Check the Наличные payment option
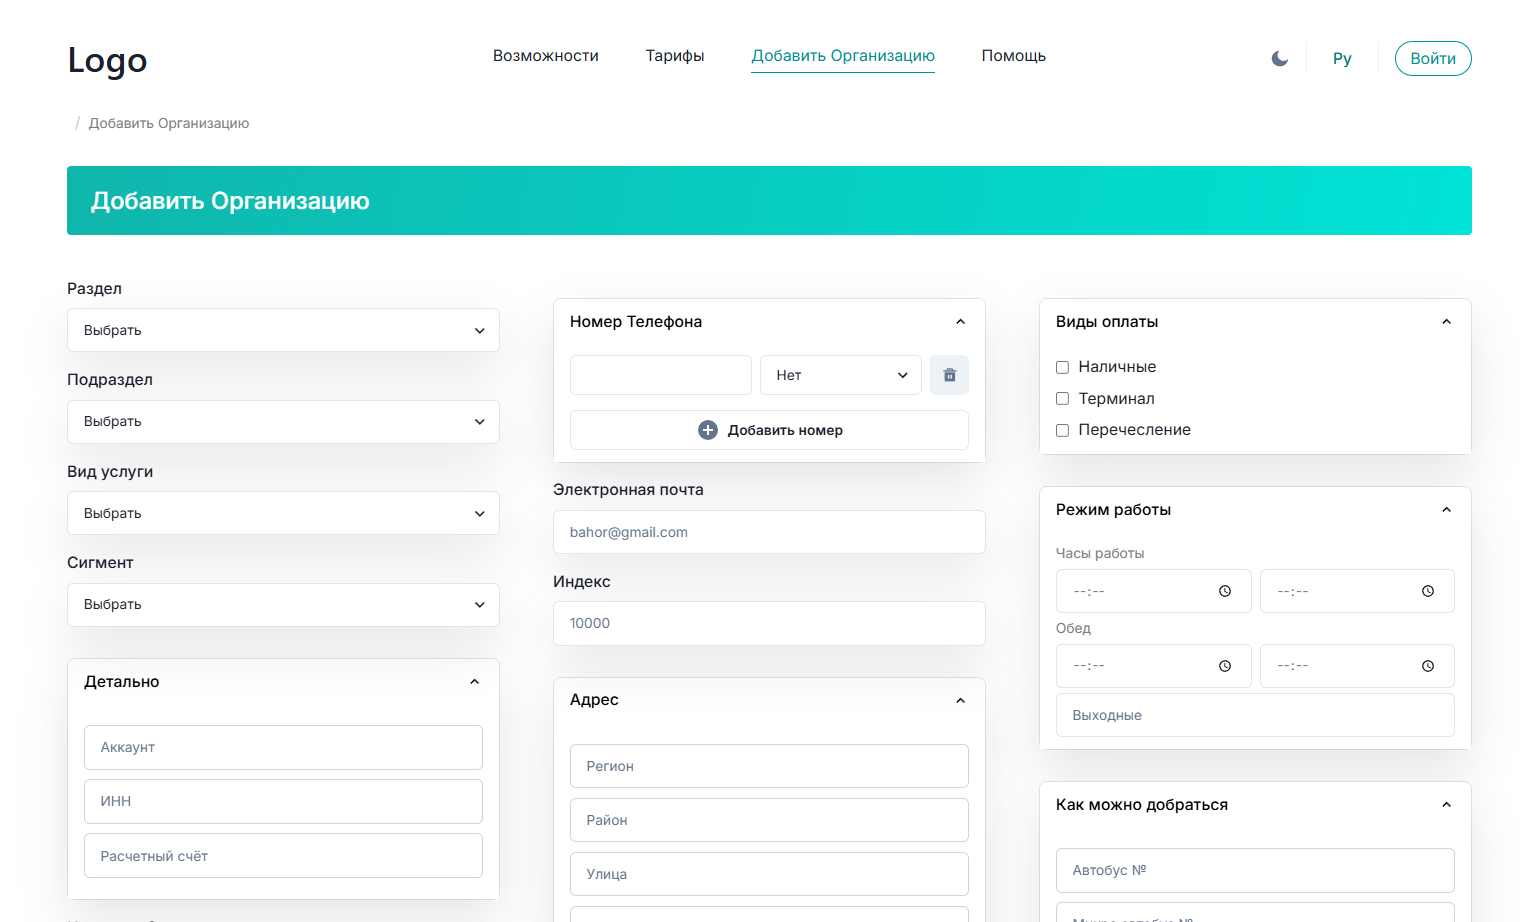 click(1062, 367)
